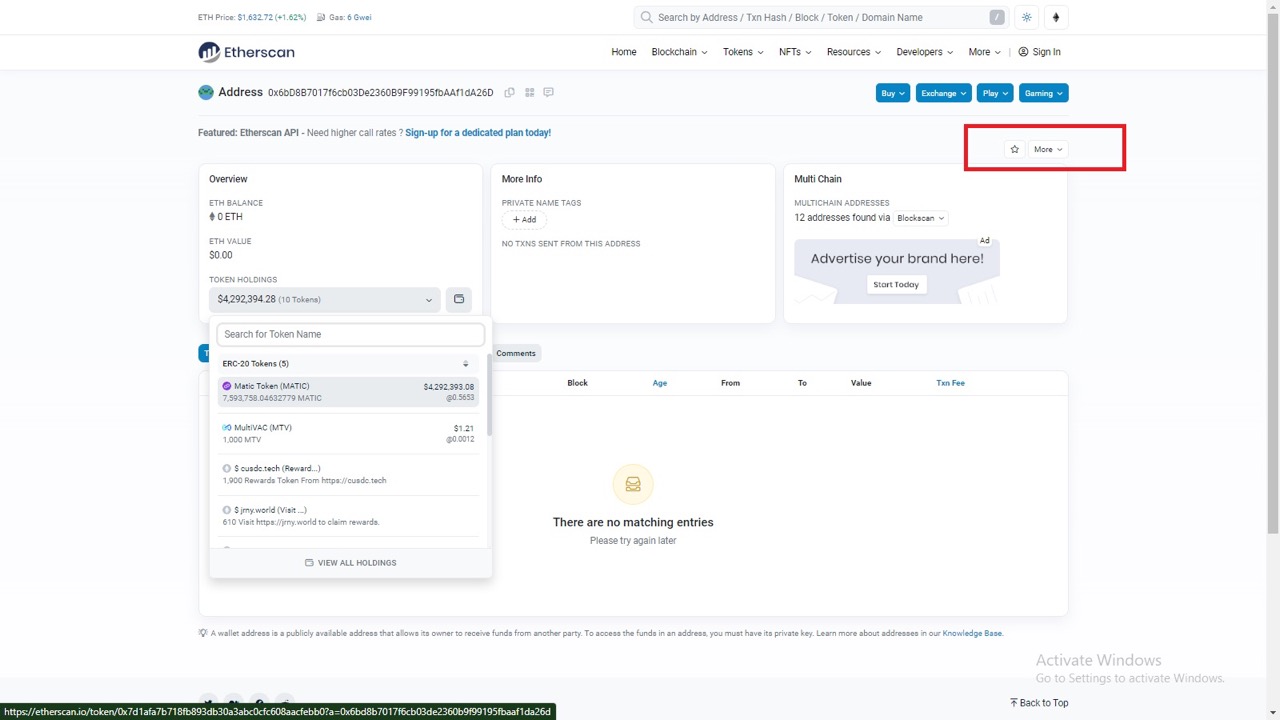Screen dimensions: 1280x720
Task: Select the MultiVAC (MTV) row
Action: coord(349,433)
